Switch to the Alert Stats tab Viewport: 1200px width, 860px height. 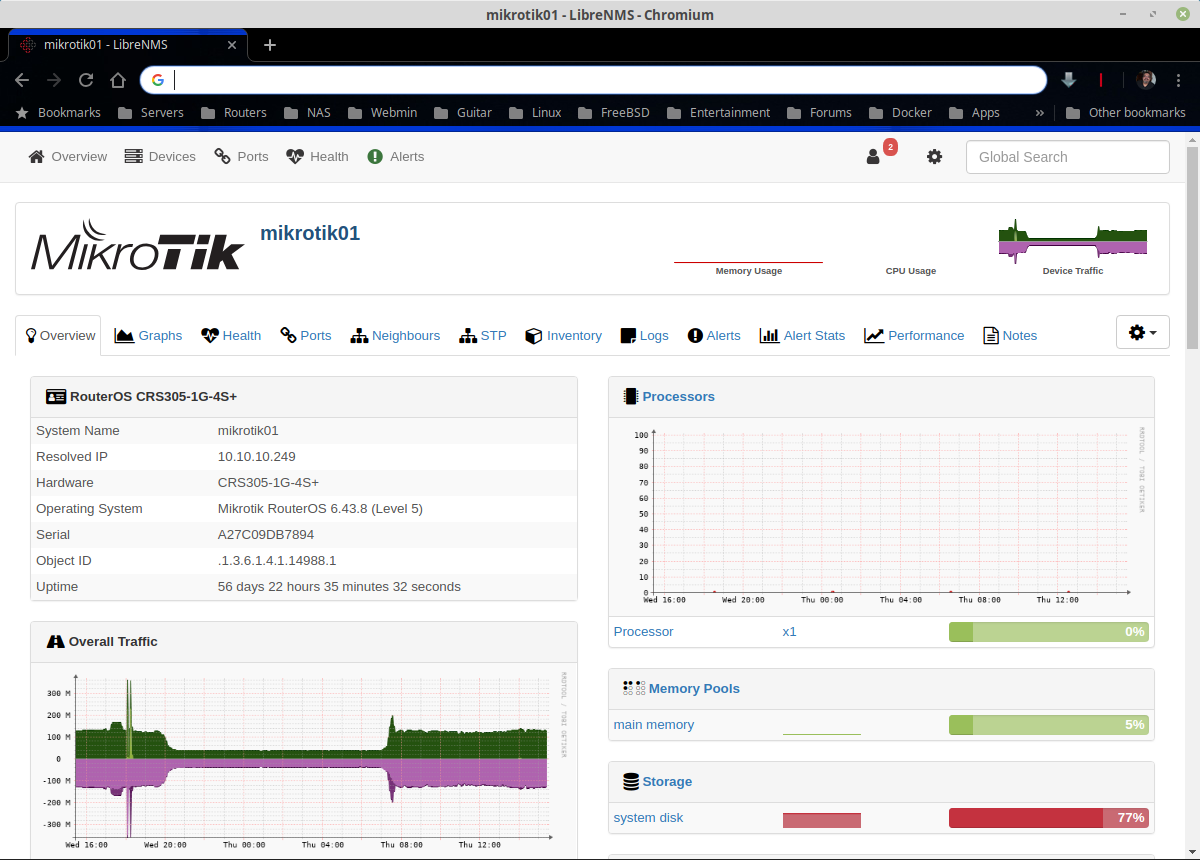802,336
